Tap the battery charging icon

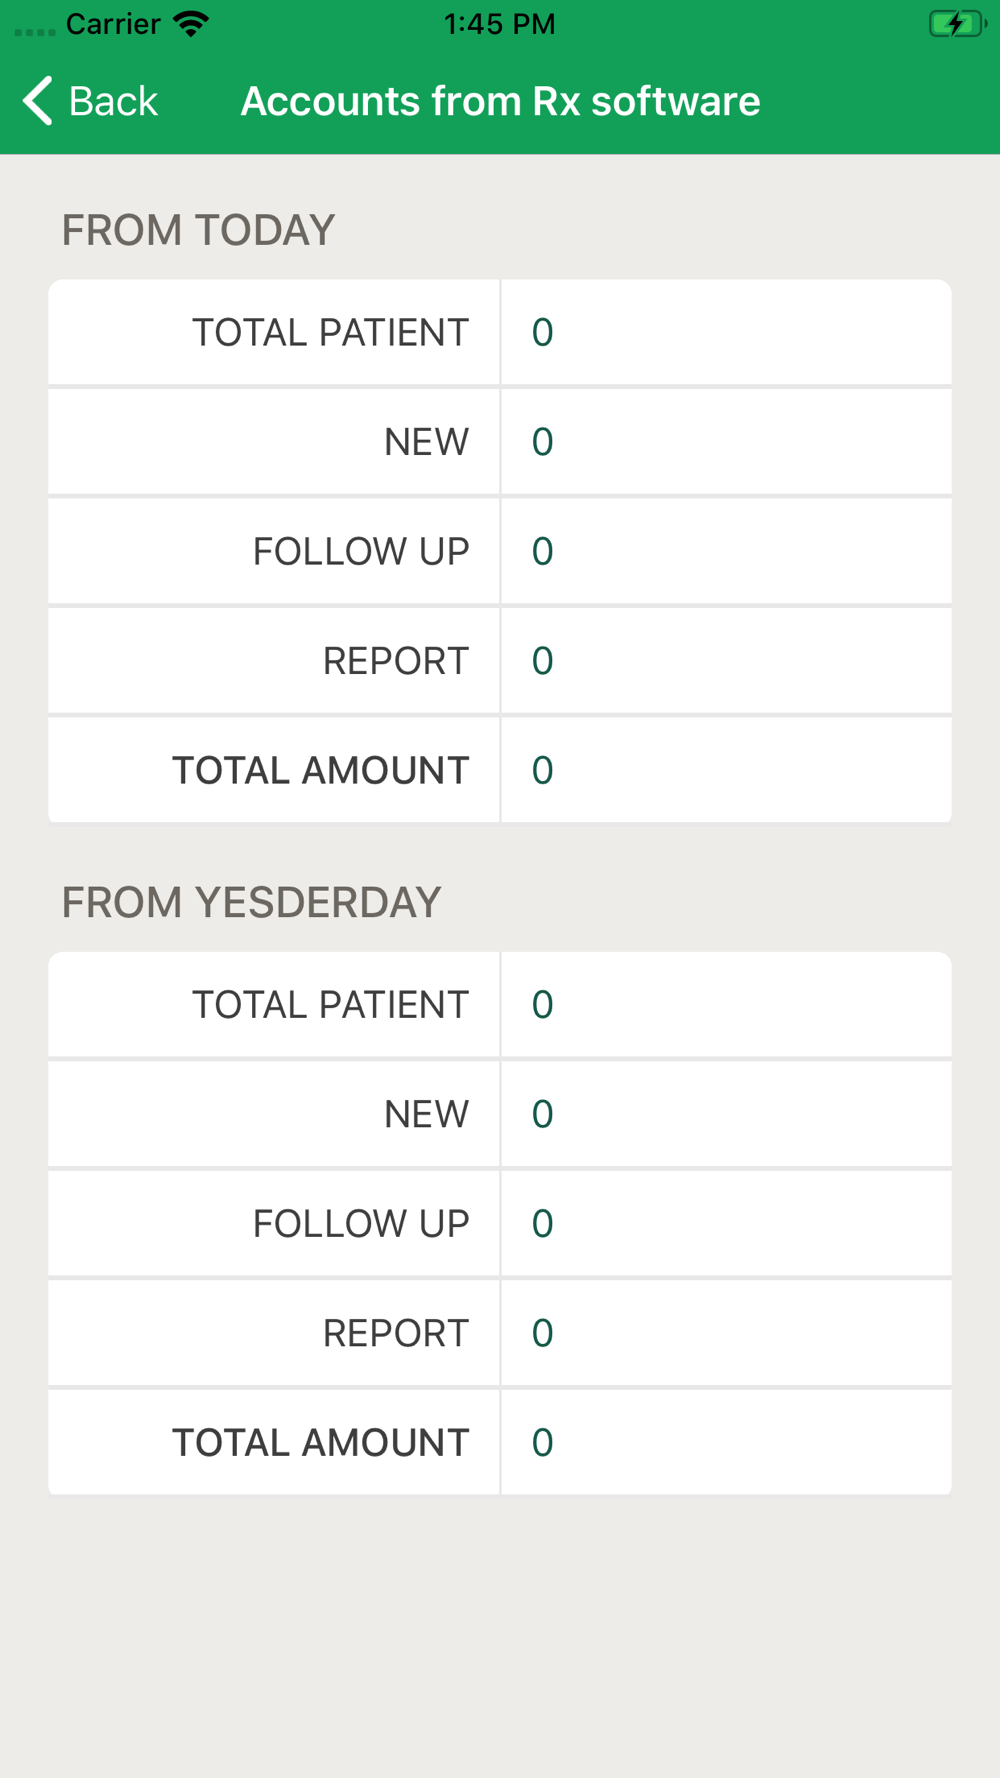point(957,23)
